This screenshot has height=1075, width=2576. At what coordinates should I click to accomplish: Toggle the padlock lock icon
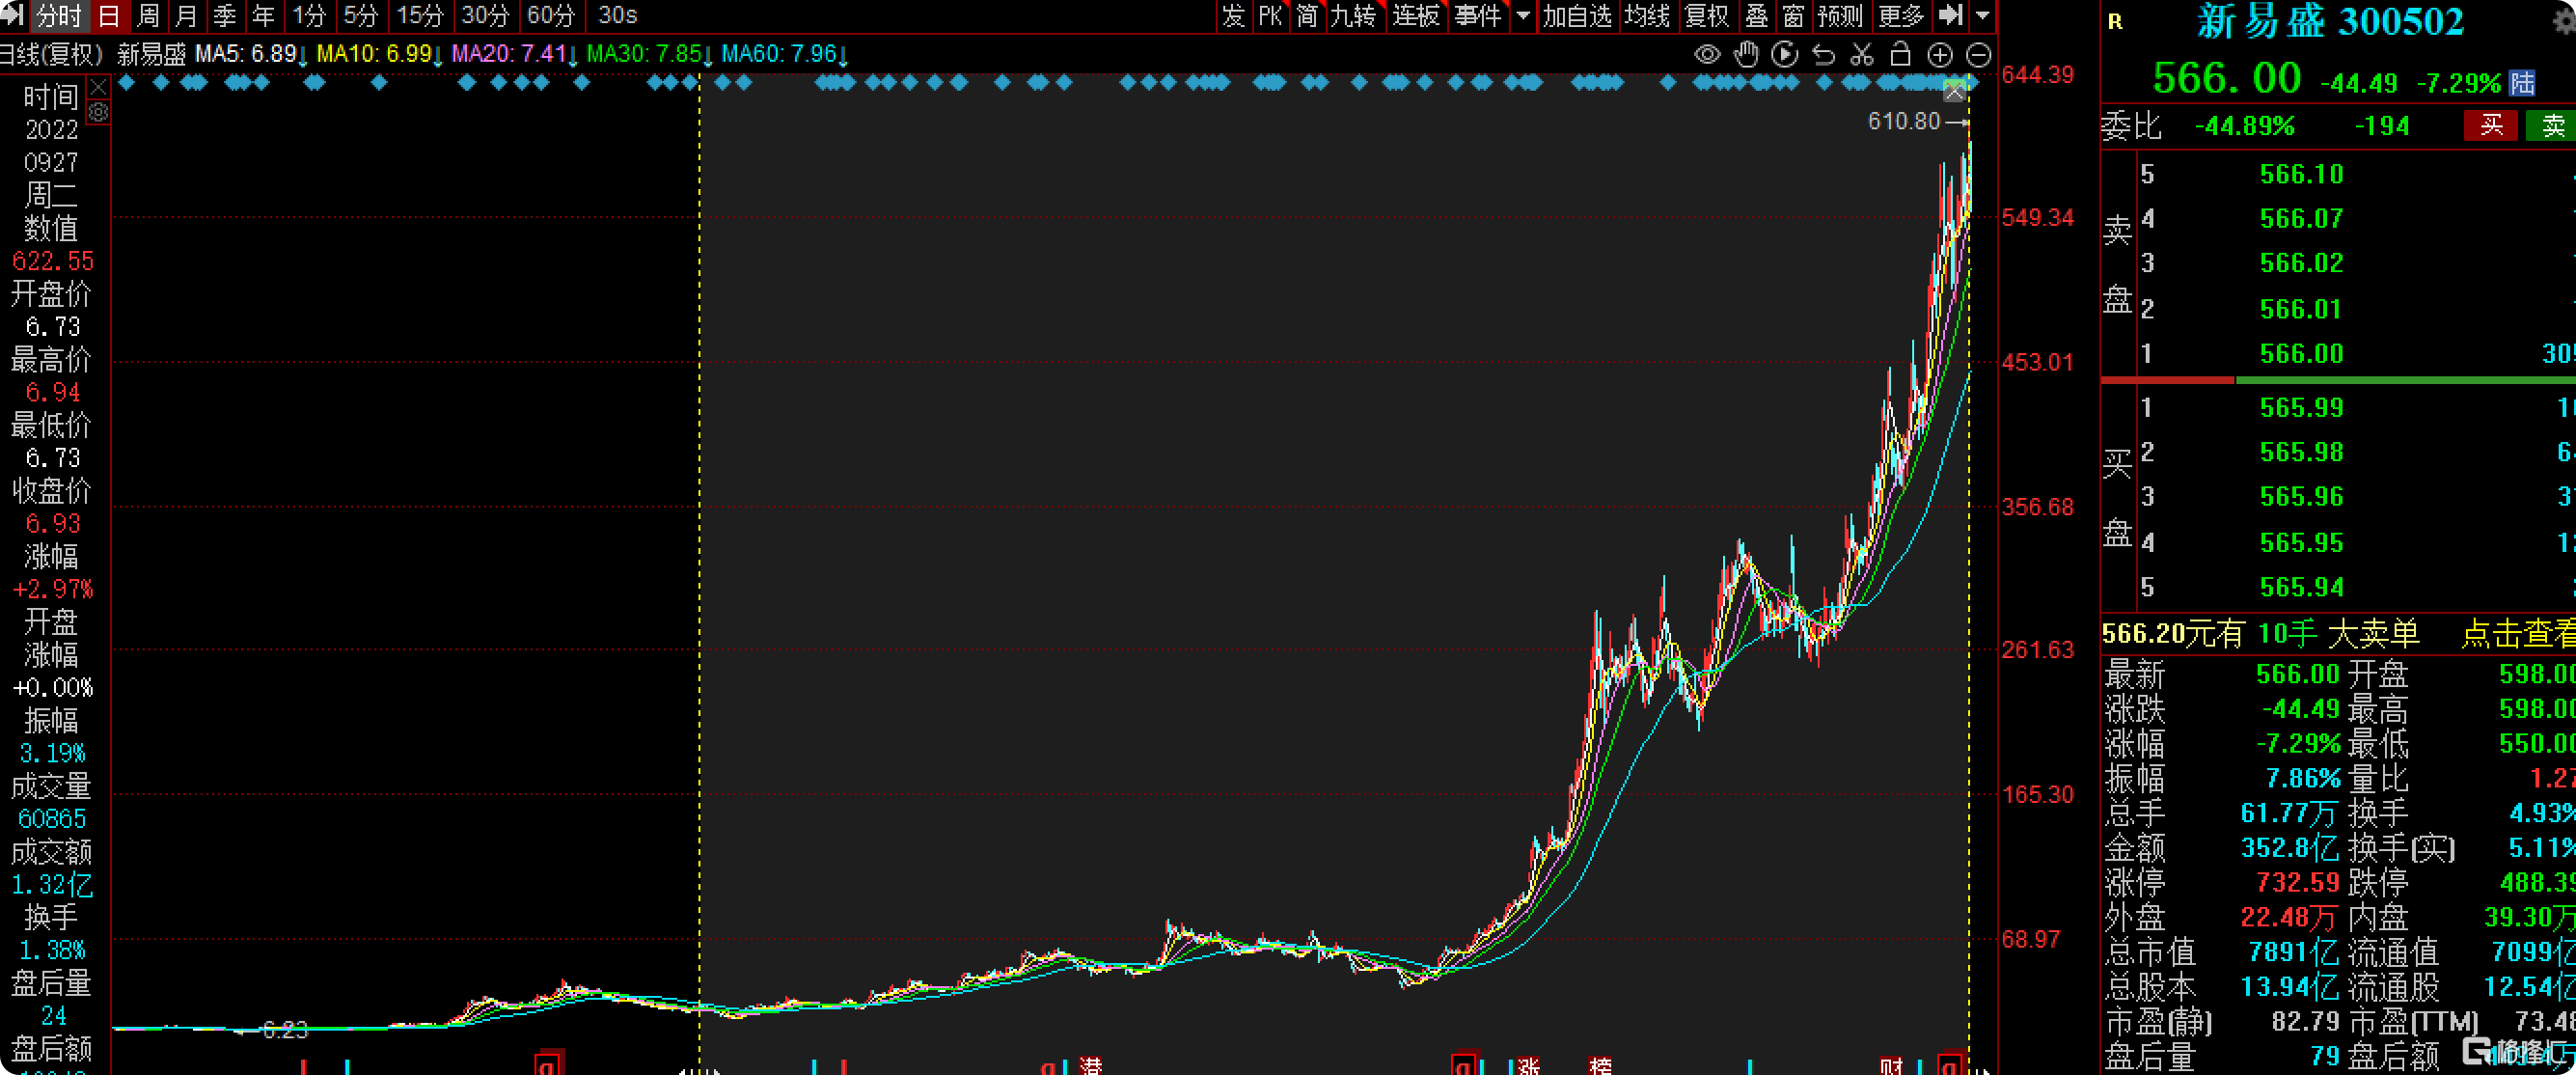click(1900, 55)
